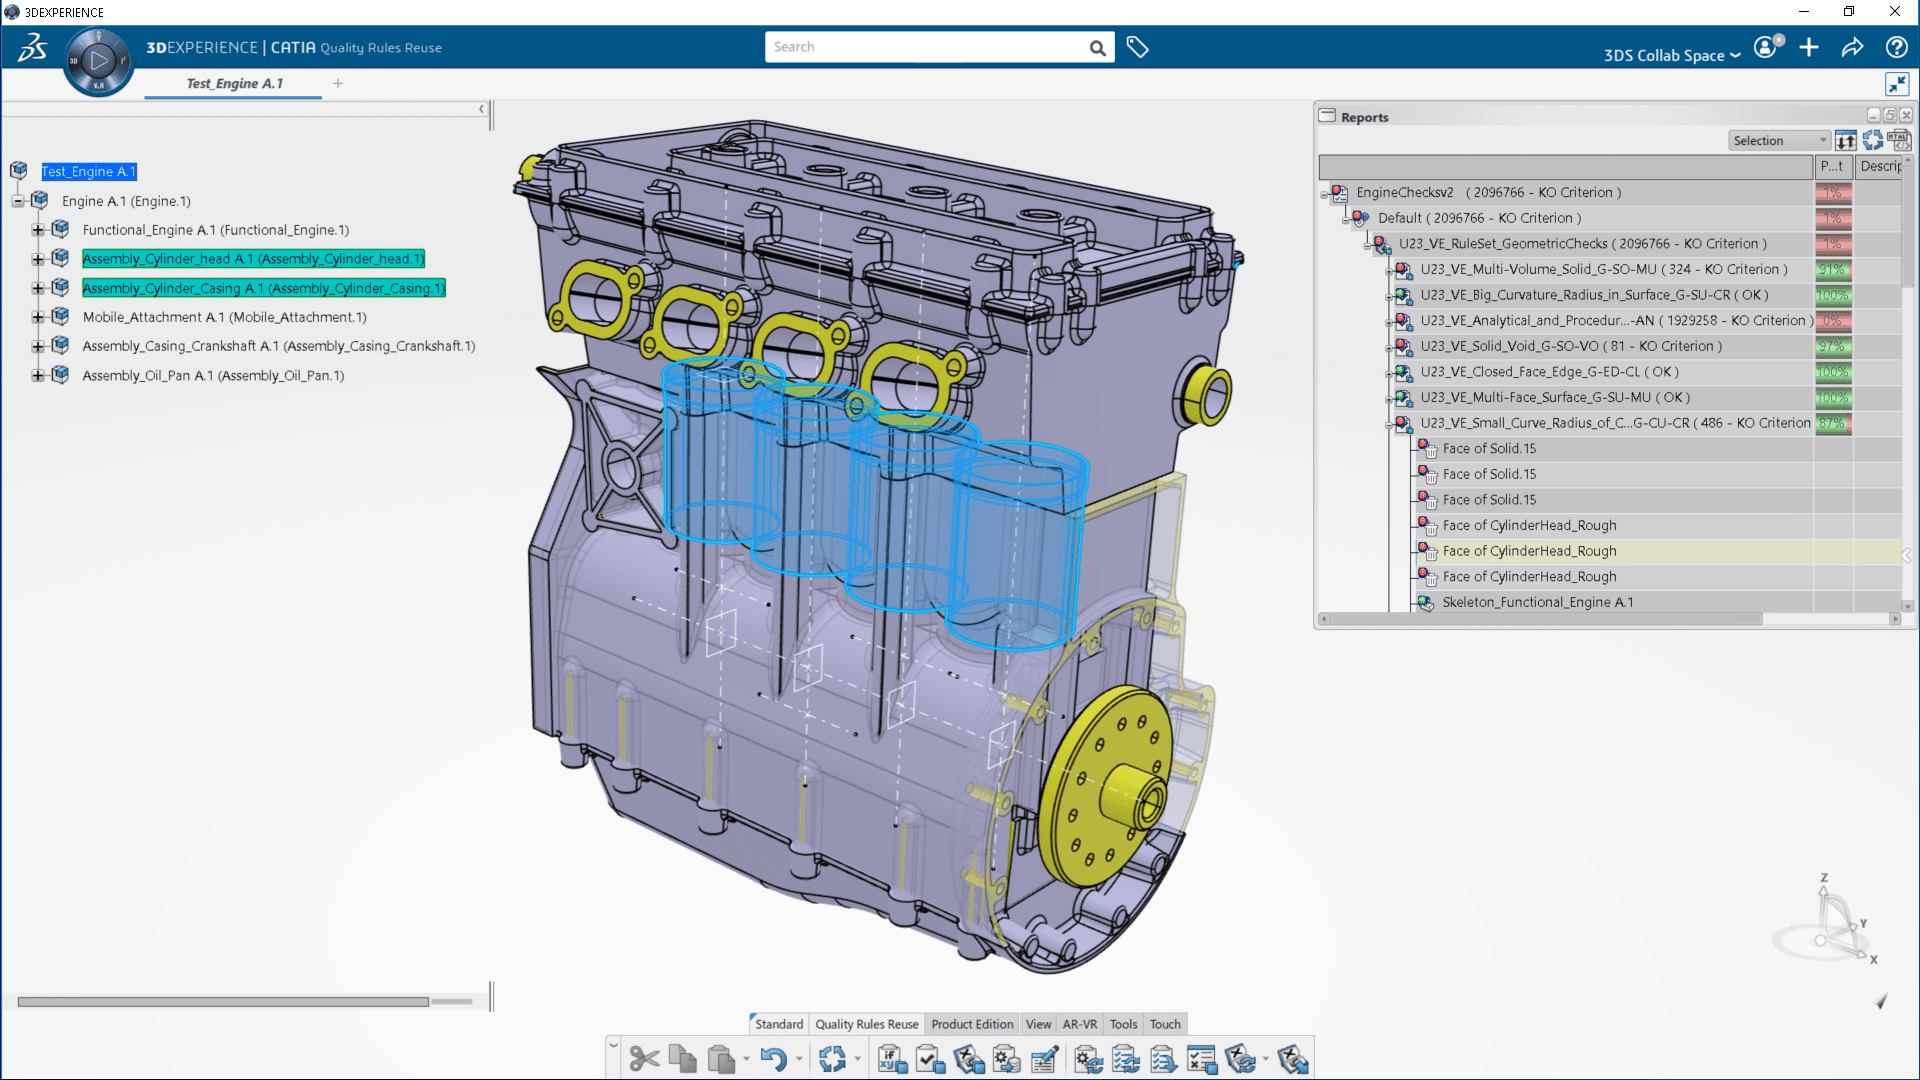Image resolution: width=1920 pixels, height=1080 pixels.
Task: Click the notification/user account icon
Action: 1767,46
